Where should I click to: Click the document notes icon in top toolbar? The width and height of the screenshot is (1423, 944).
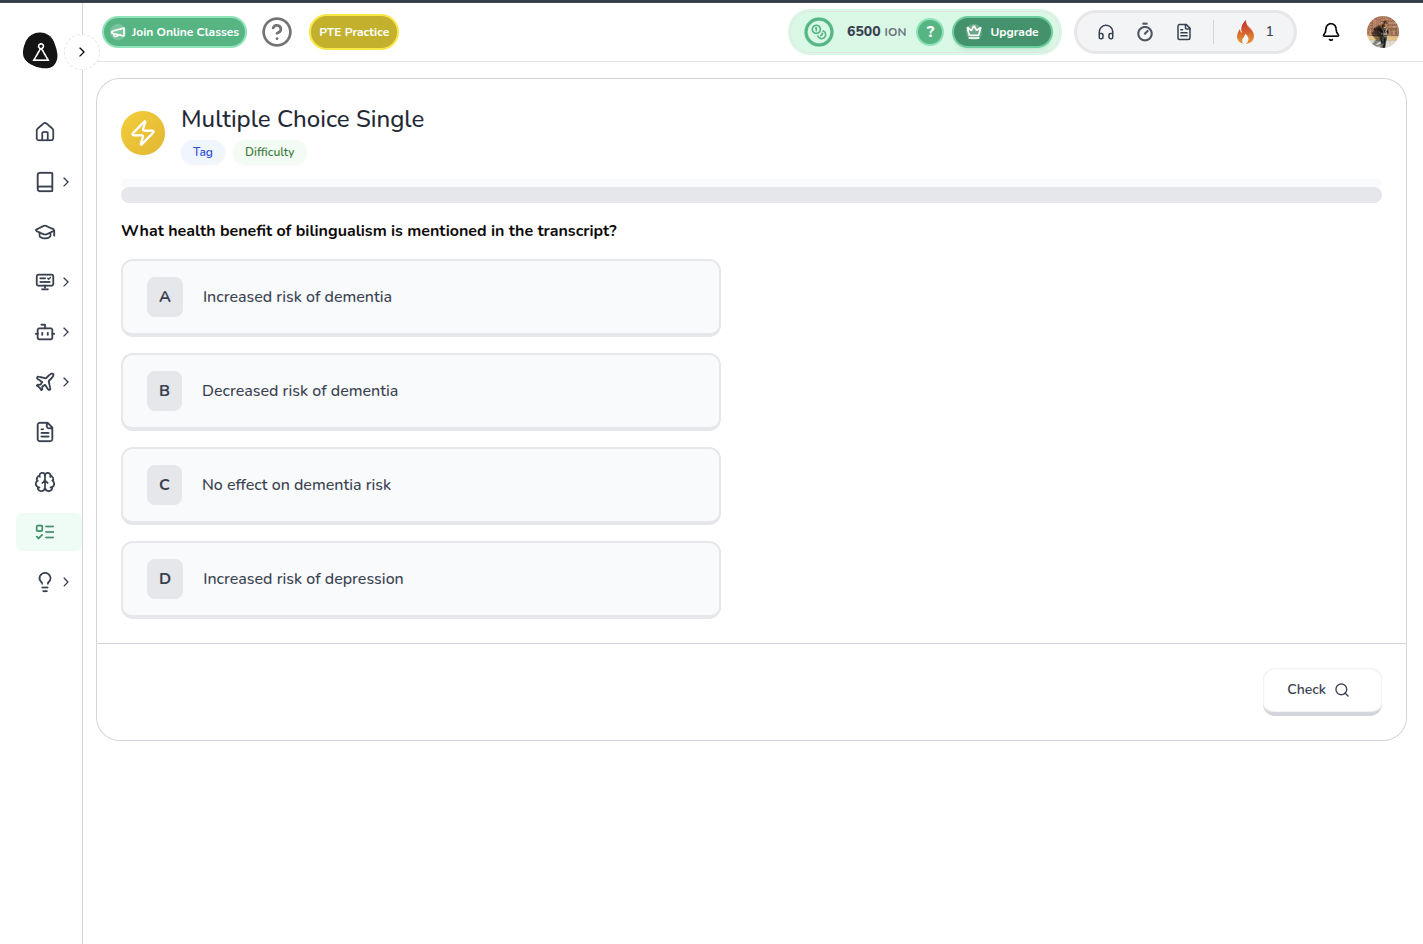[1184, 32]
